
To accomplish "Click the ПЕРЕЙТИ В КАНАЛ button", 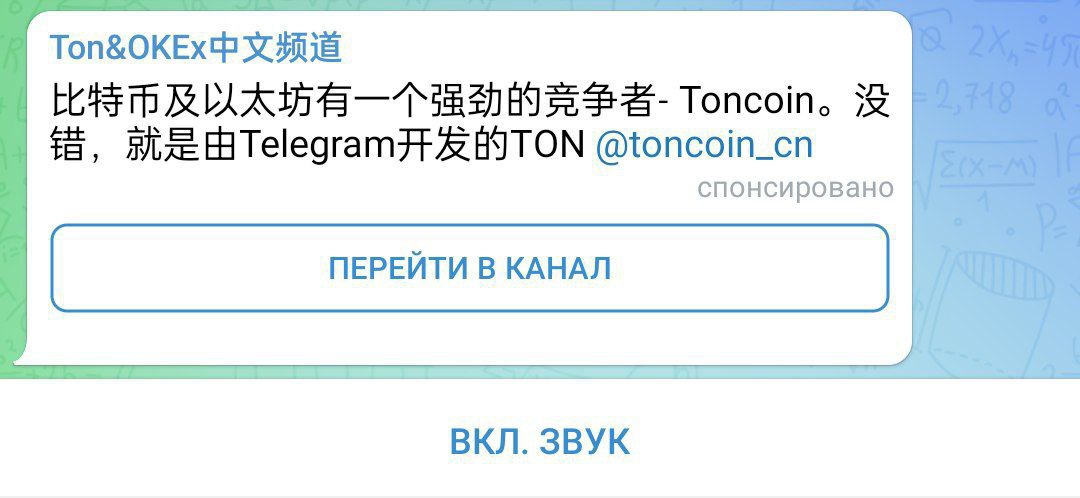I will click(470, 268).
